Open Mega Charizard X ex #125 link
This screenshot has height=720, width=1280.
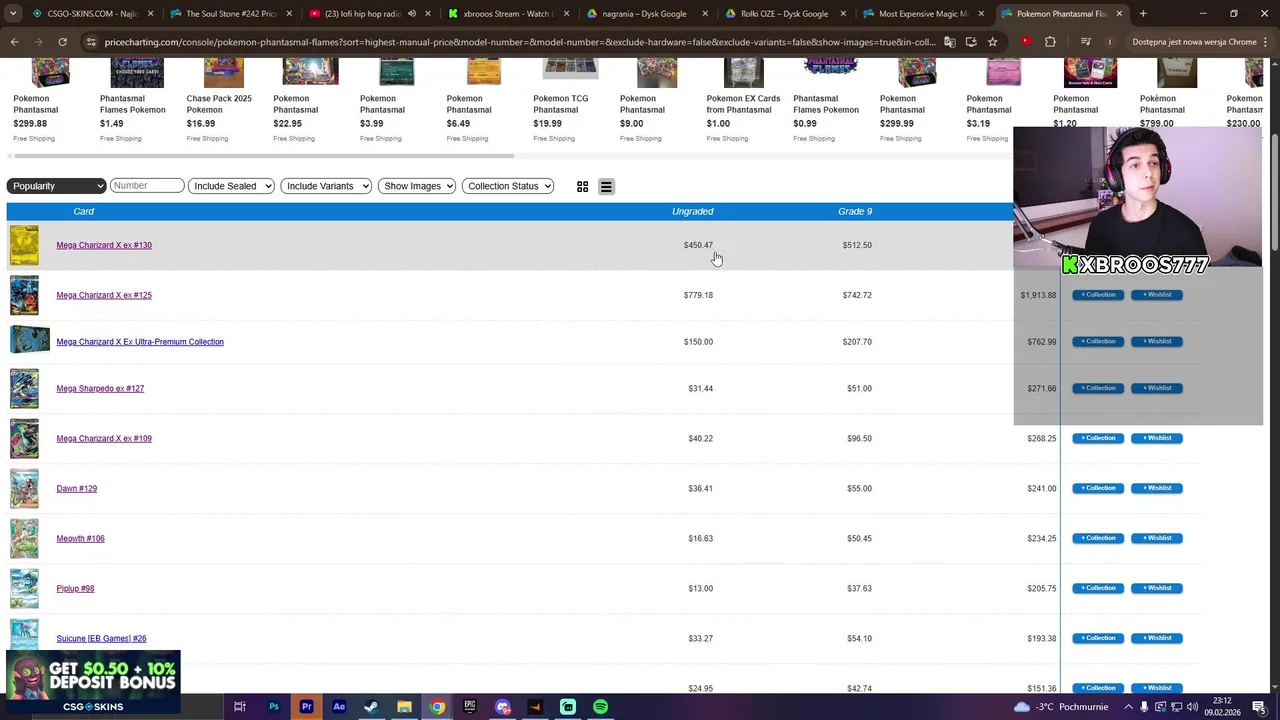pyautogui.click(x=104, y=295)
